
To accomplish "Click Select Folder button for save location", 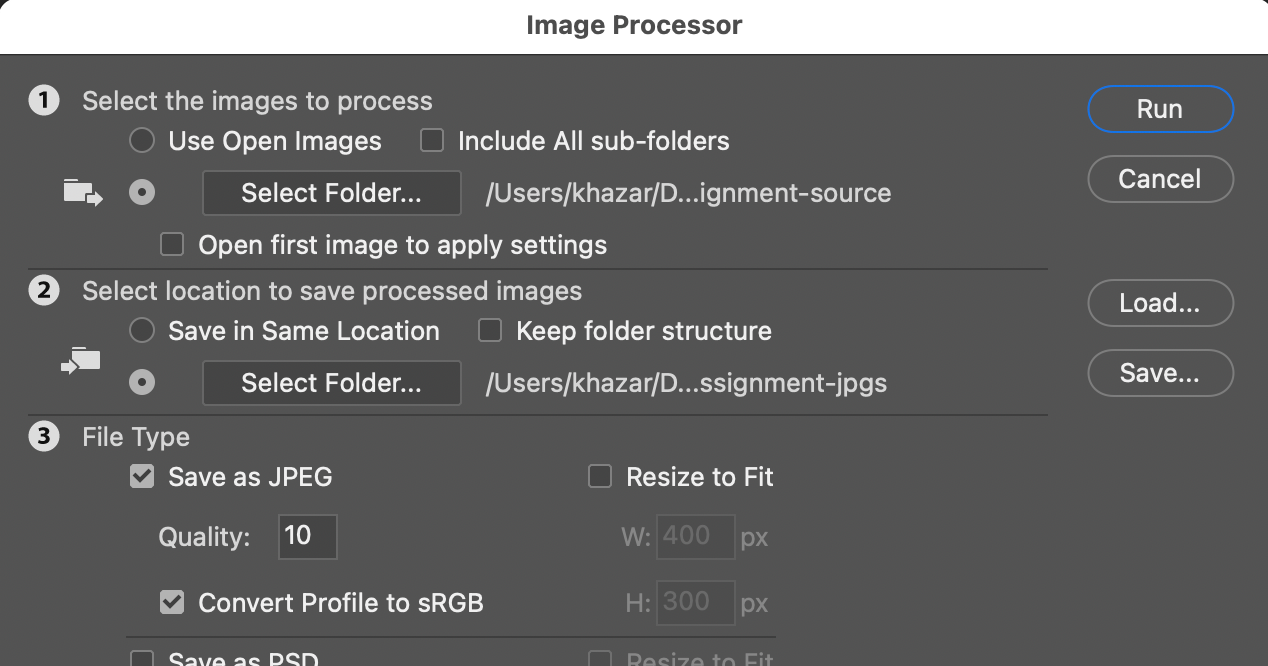I will click(332, 383).
